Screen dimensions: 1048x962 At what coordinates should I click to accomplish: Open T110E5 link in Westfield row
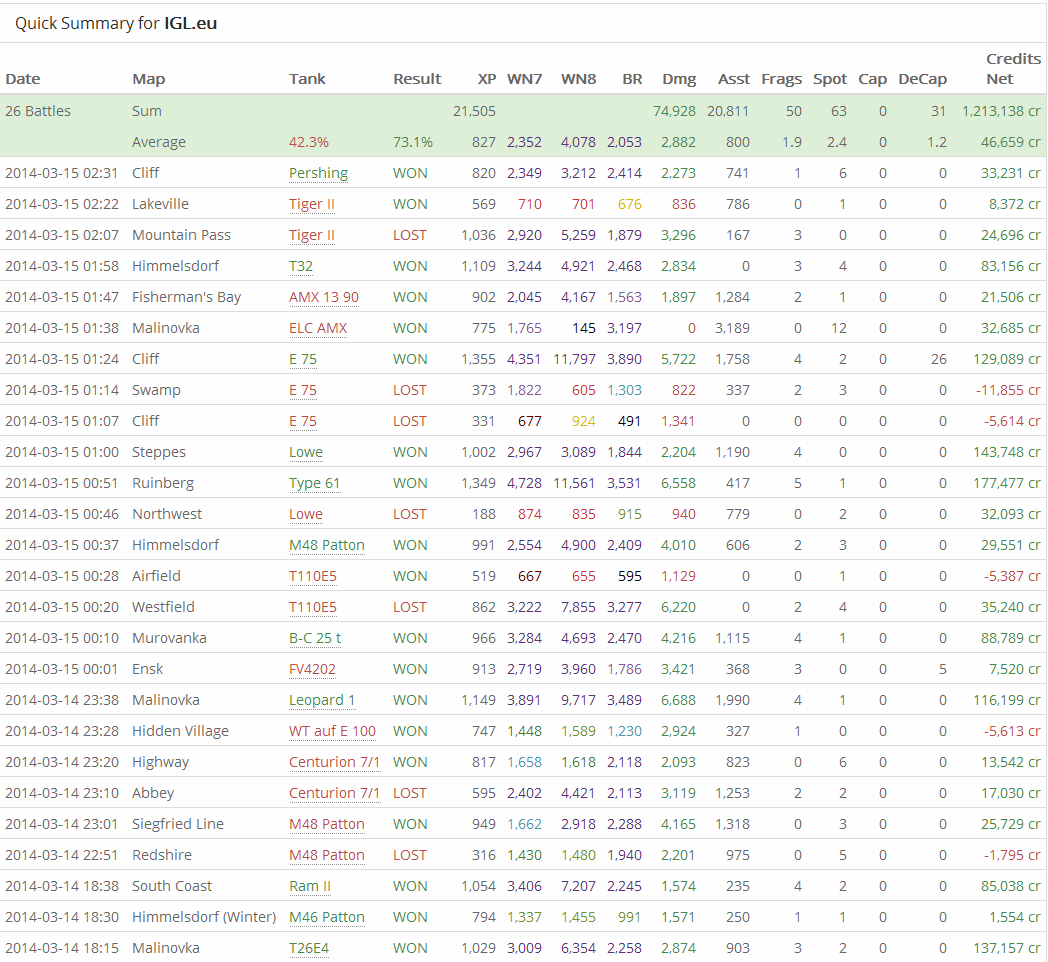(x=313, y=607)
